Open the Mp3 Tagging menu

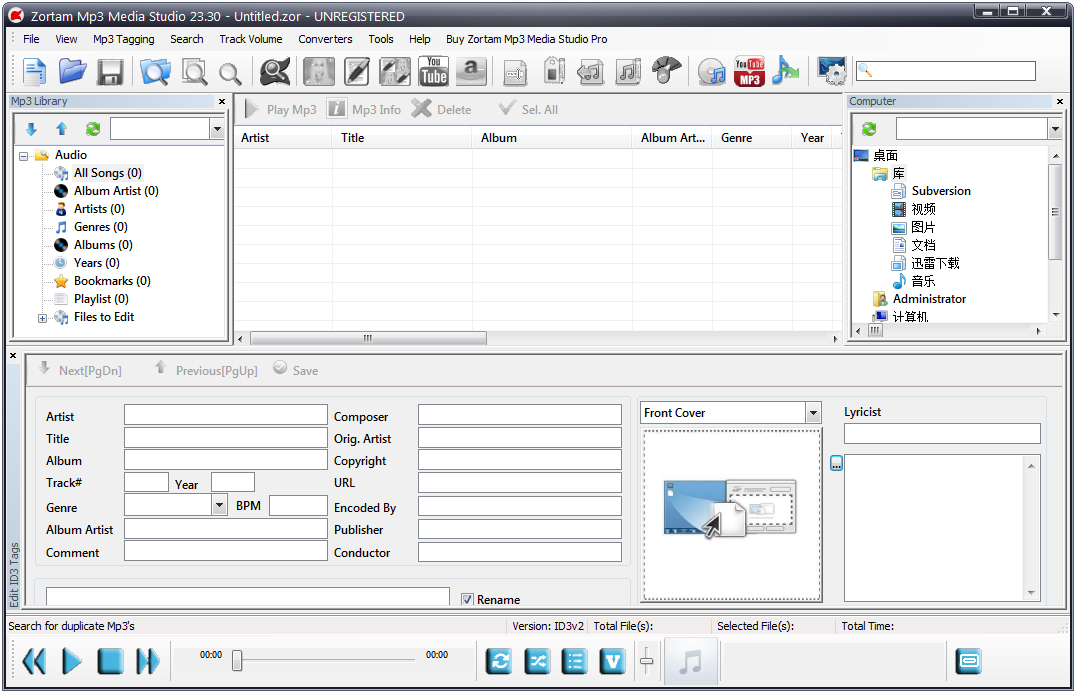point(124,39)
